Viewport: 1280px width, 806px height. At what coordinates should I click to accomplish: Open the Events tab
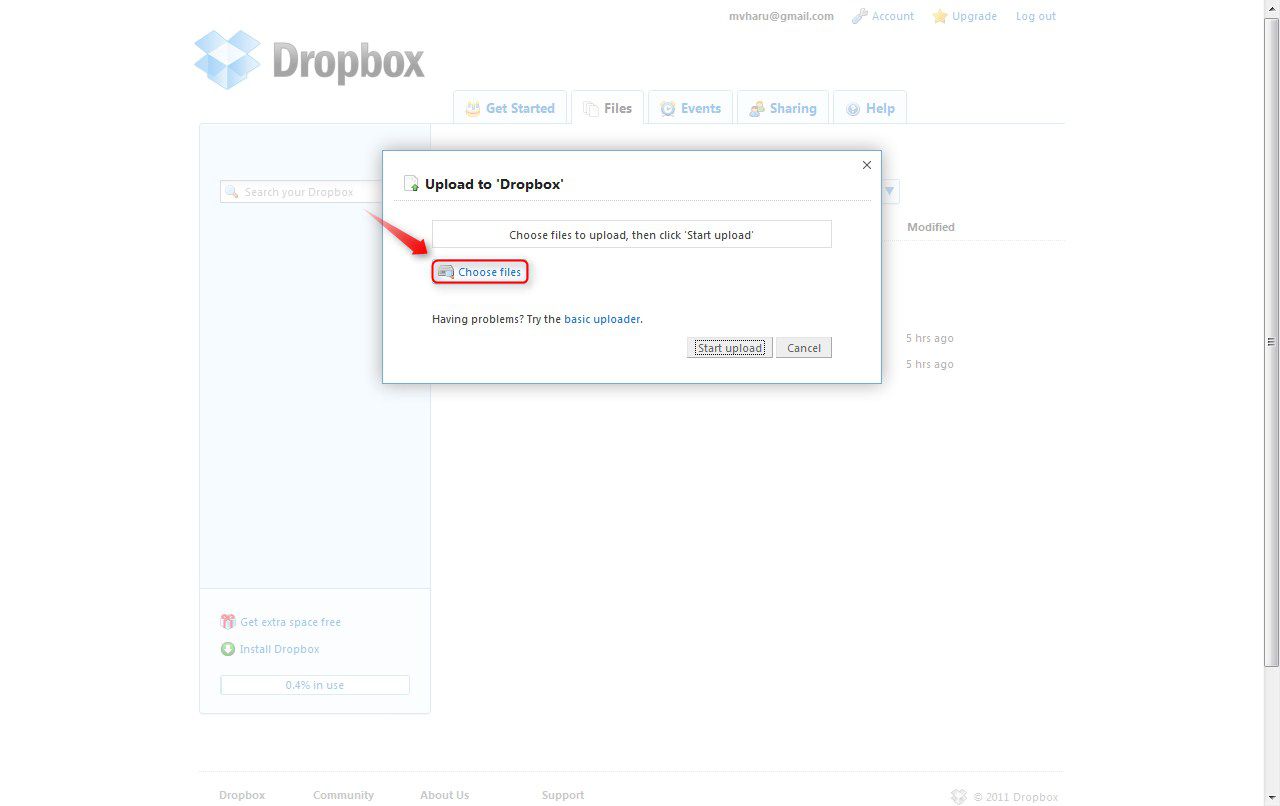pos(690,108)
